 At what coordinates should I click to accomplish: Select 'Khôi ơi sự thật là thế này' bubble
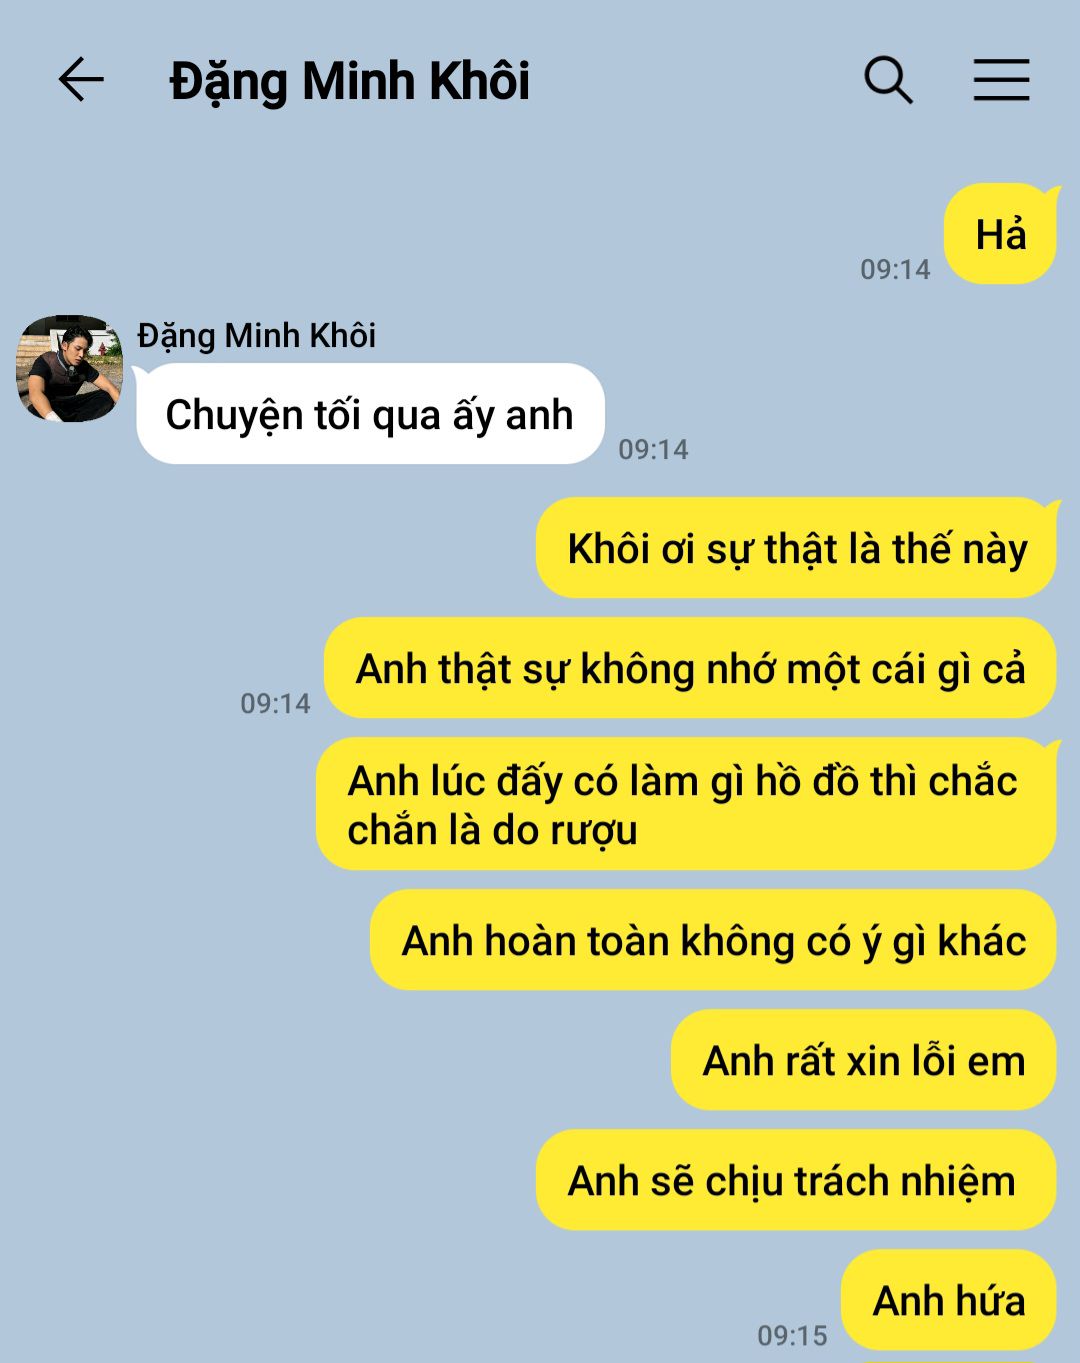tap(797, 548)
